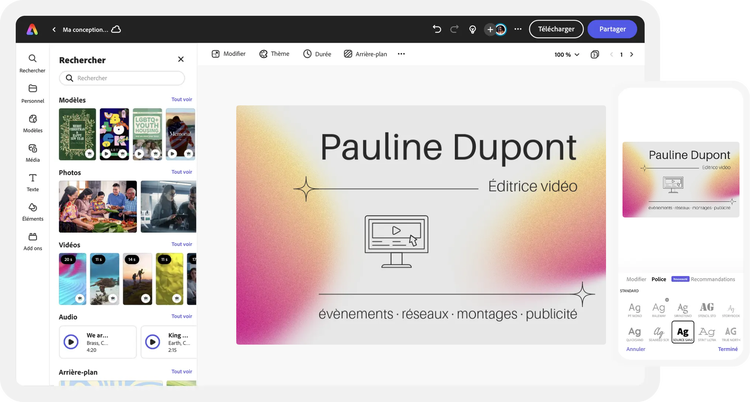Open the Personnel sidebar section
Image resolution: width=750 pixels, height=402 pixels.
[x=33, y=93]
